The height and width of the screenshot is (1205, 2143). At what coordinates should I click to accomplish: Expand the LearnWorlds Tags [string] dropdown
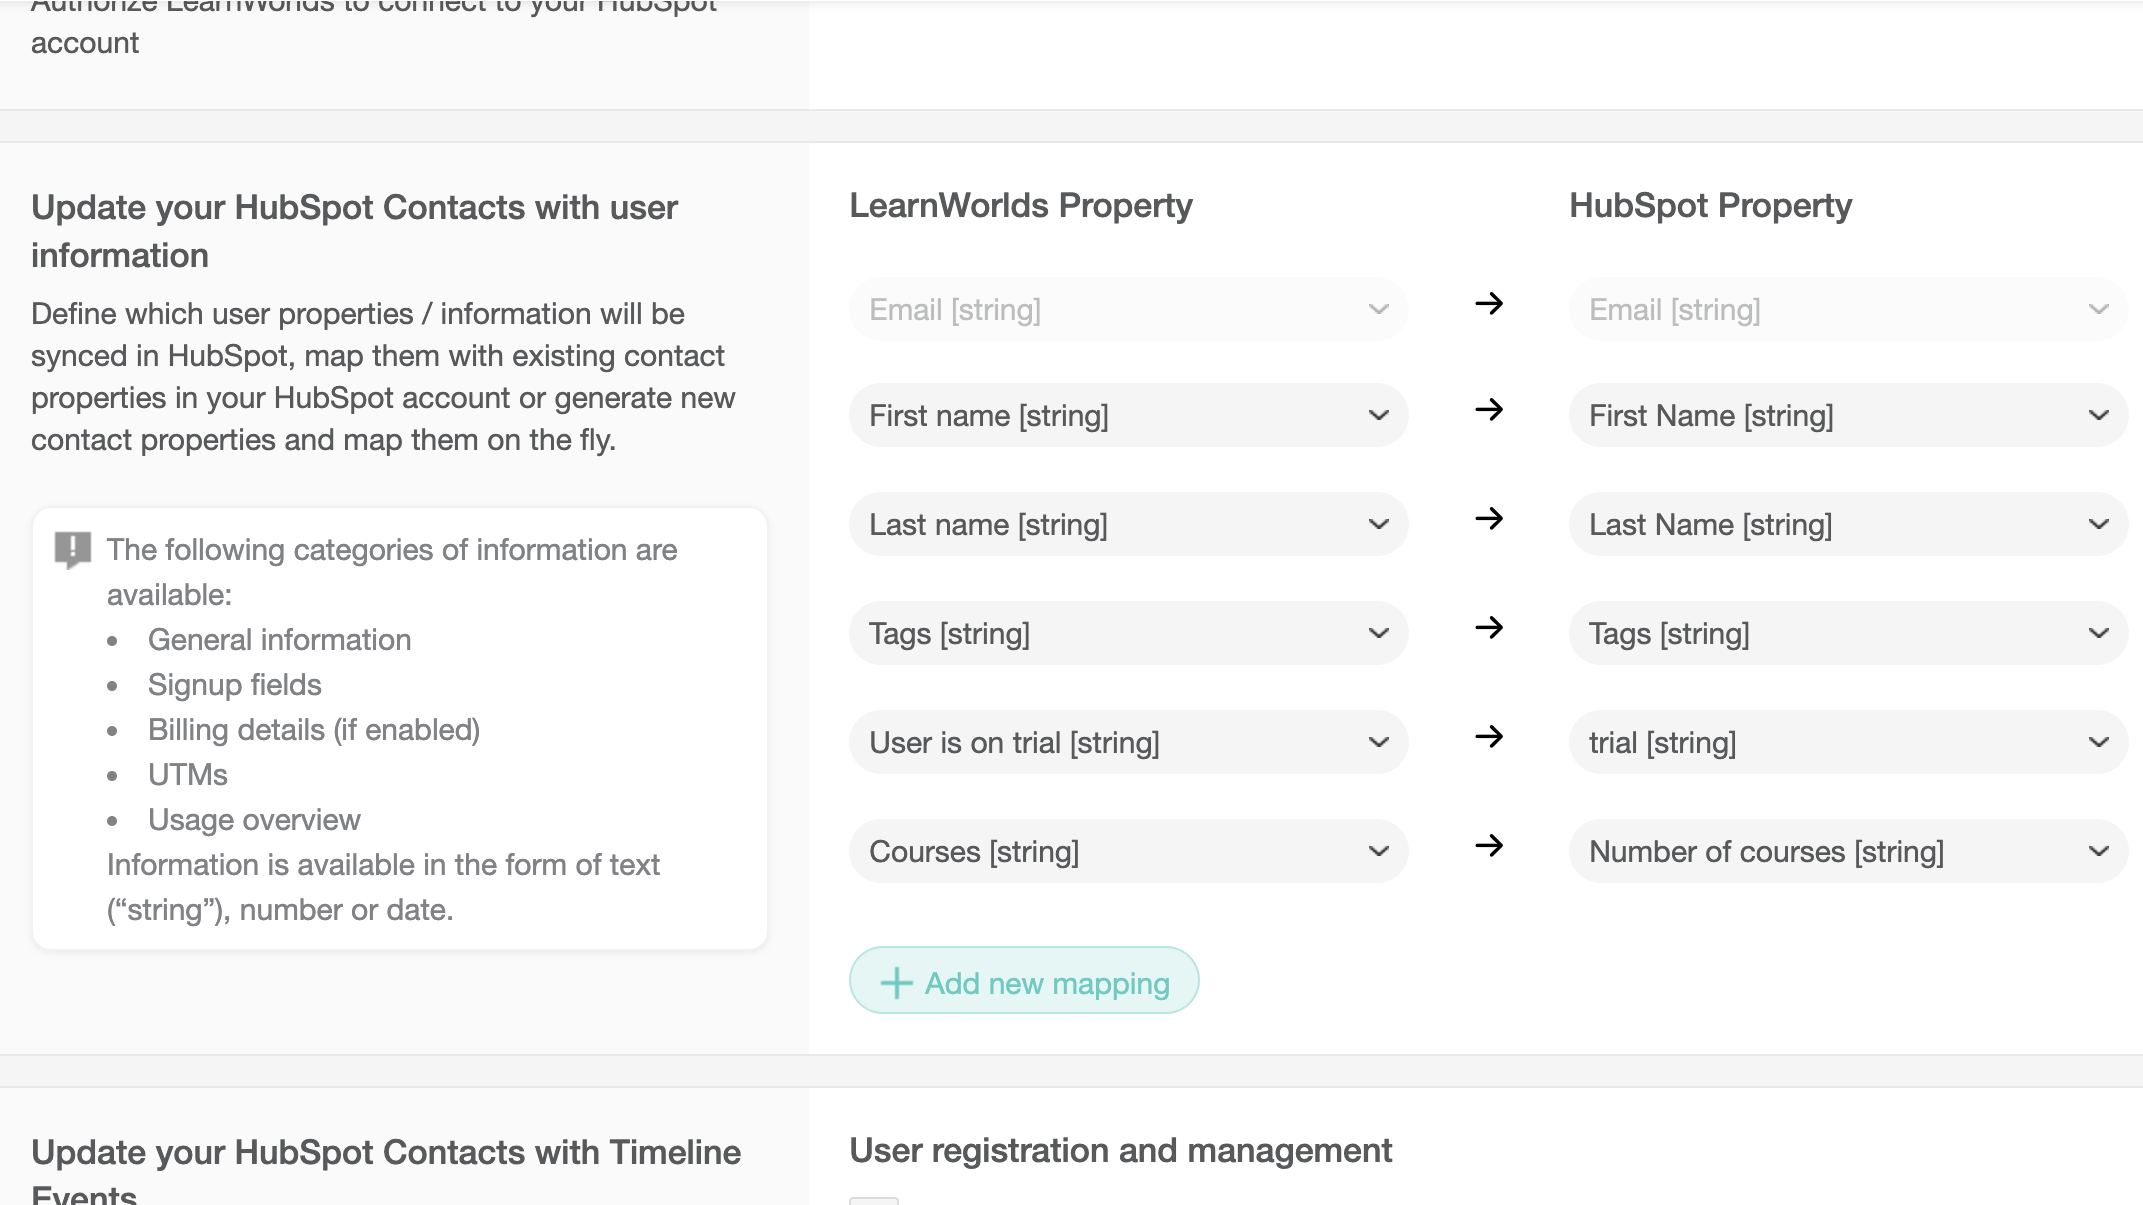(x=1128, y=633)
